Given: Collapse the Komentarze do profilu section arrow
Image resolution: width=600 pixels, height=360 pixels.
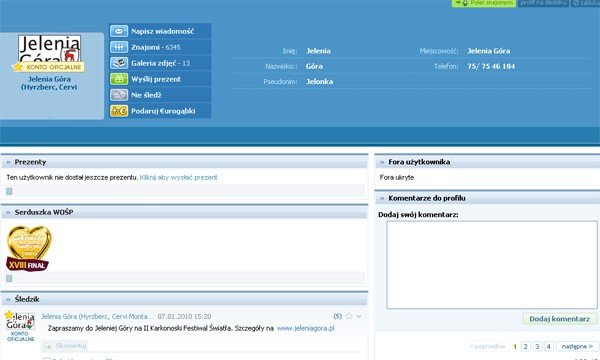Looking at the screenshot, I should (382, 198).
